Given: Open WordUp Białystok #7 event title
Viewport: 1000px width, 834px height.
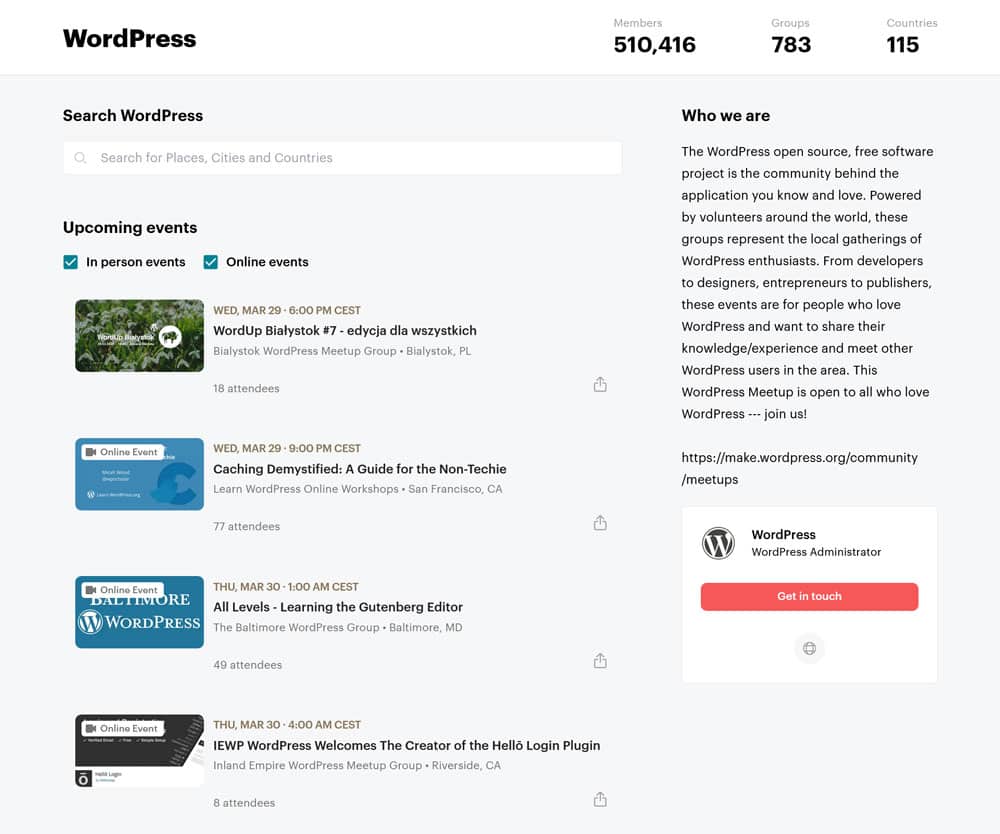Looking at the screenshot, I should tap(344, 331).
